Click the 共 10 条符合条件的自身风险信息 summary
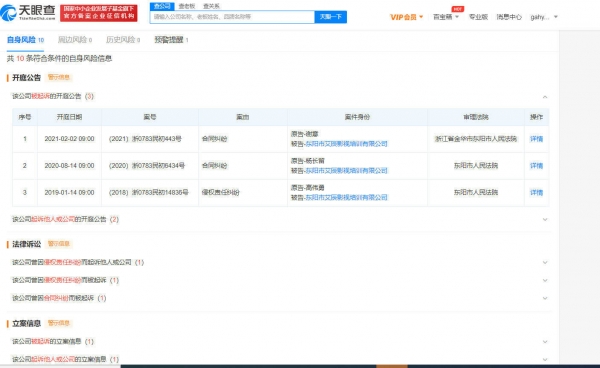This screenshot has height=368, width=600. tap(59, 59)
